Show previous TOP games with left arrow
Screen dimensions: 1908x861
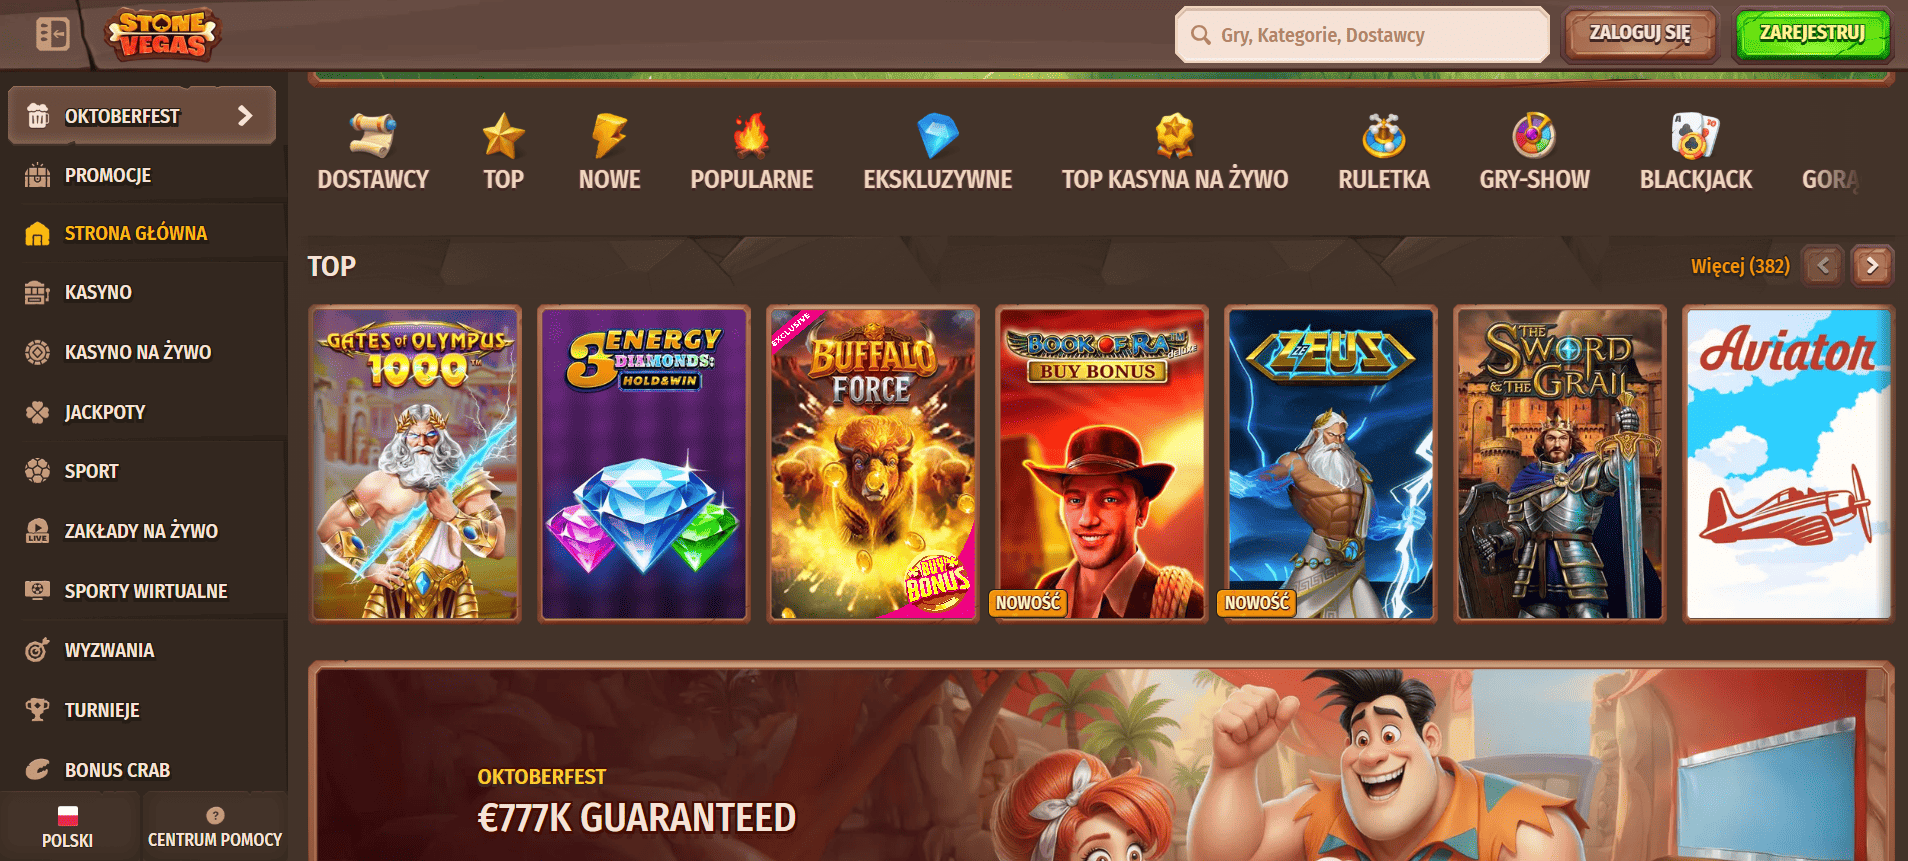point(1823,266)
